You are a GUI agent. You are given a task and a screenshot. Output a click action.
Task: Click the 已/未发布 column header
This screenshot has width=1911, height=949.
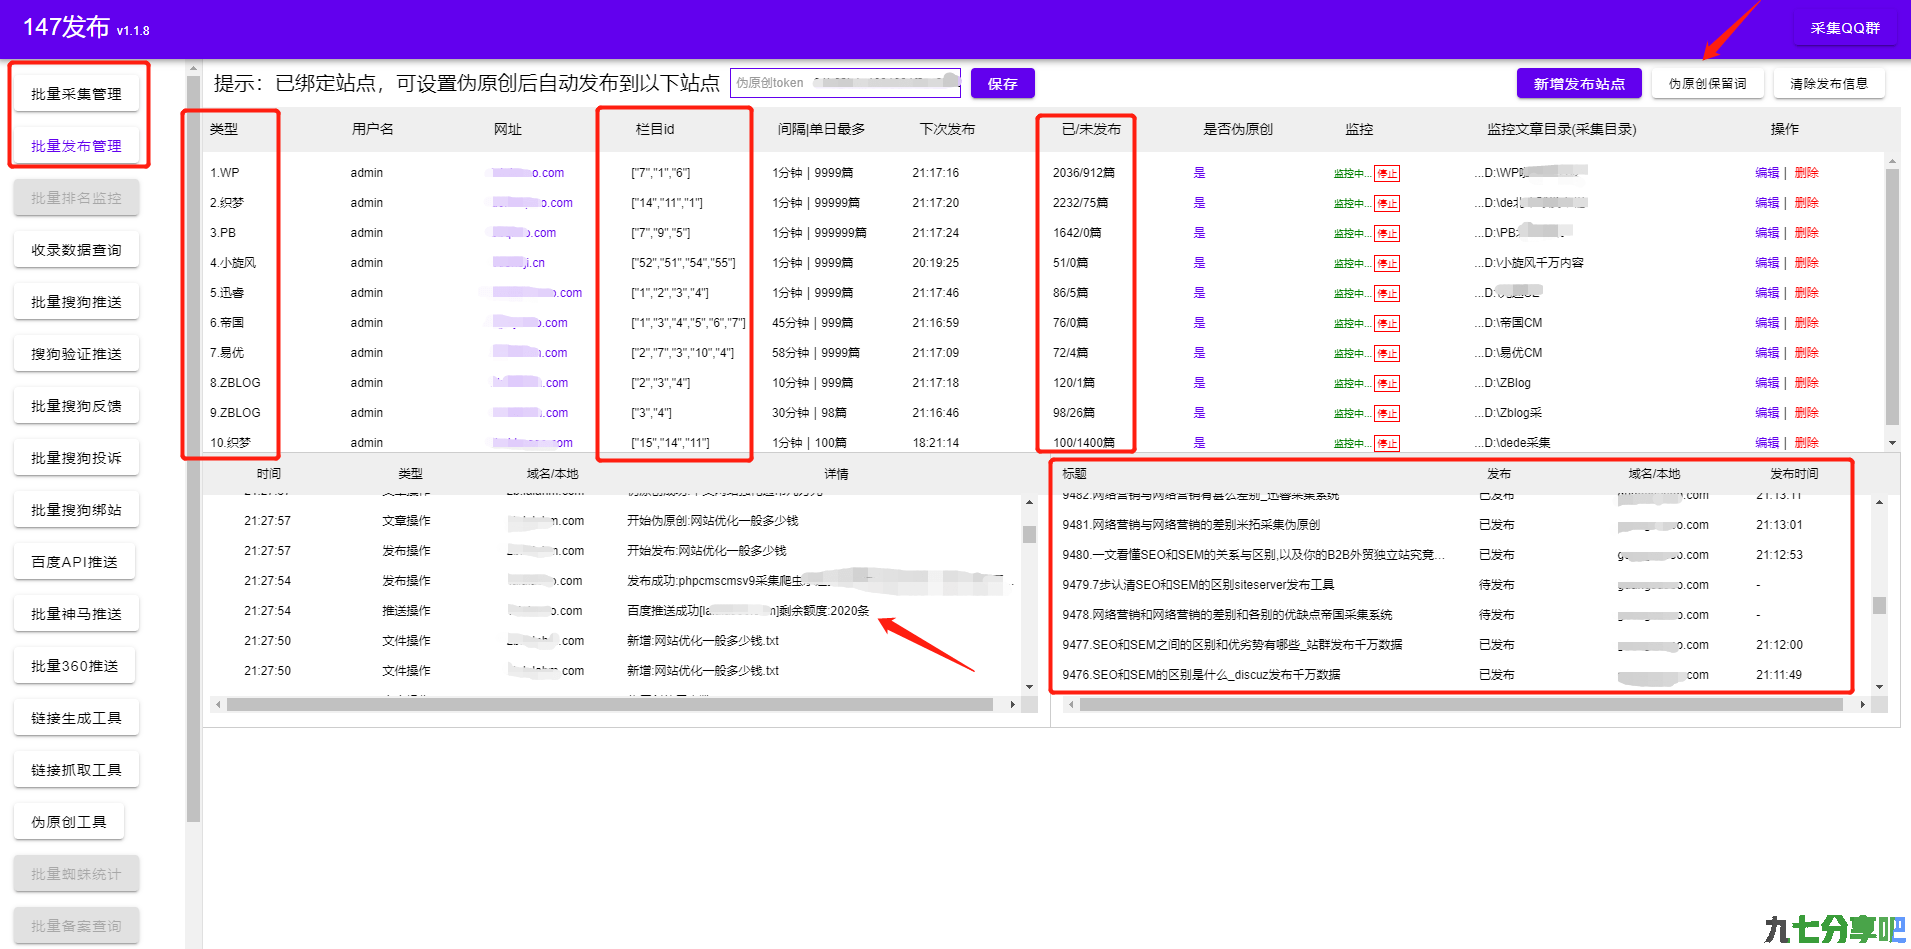tap(1091, 129)
